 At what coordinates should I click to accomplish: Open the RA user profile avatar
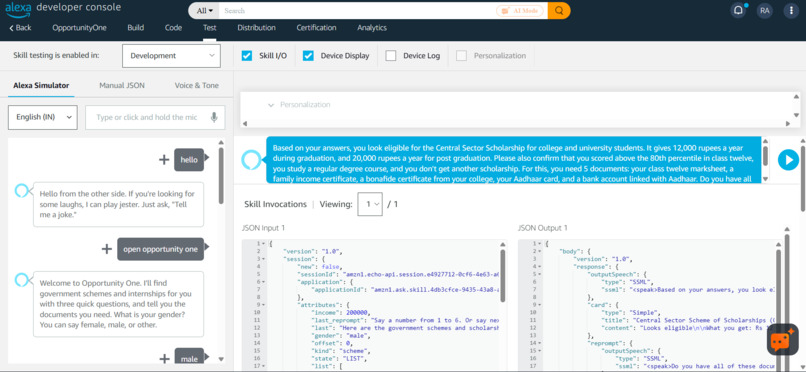(764, 11)
